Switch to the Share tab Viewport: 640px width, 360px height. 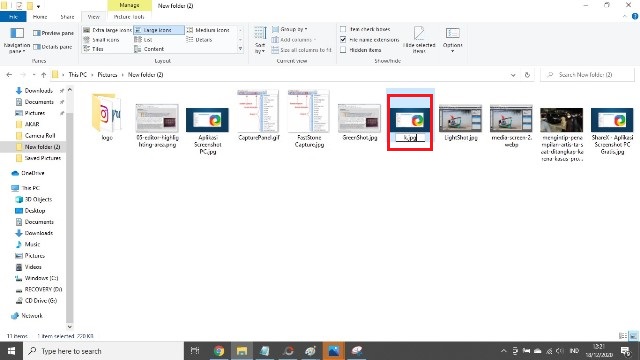click(x=67, y=17)
